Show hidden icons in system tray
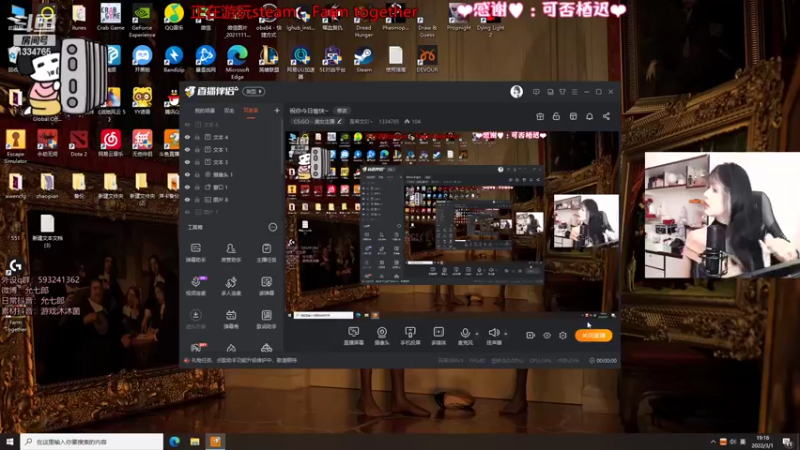This screenshot has height=450, width=800. (x=713, y=441)
